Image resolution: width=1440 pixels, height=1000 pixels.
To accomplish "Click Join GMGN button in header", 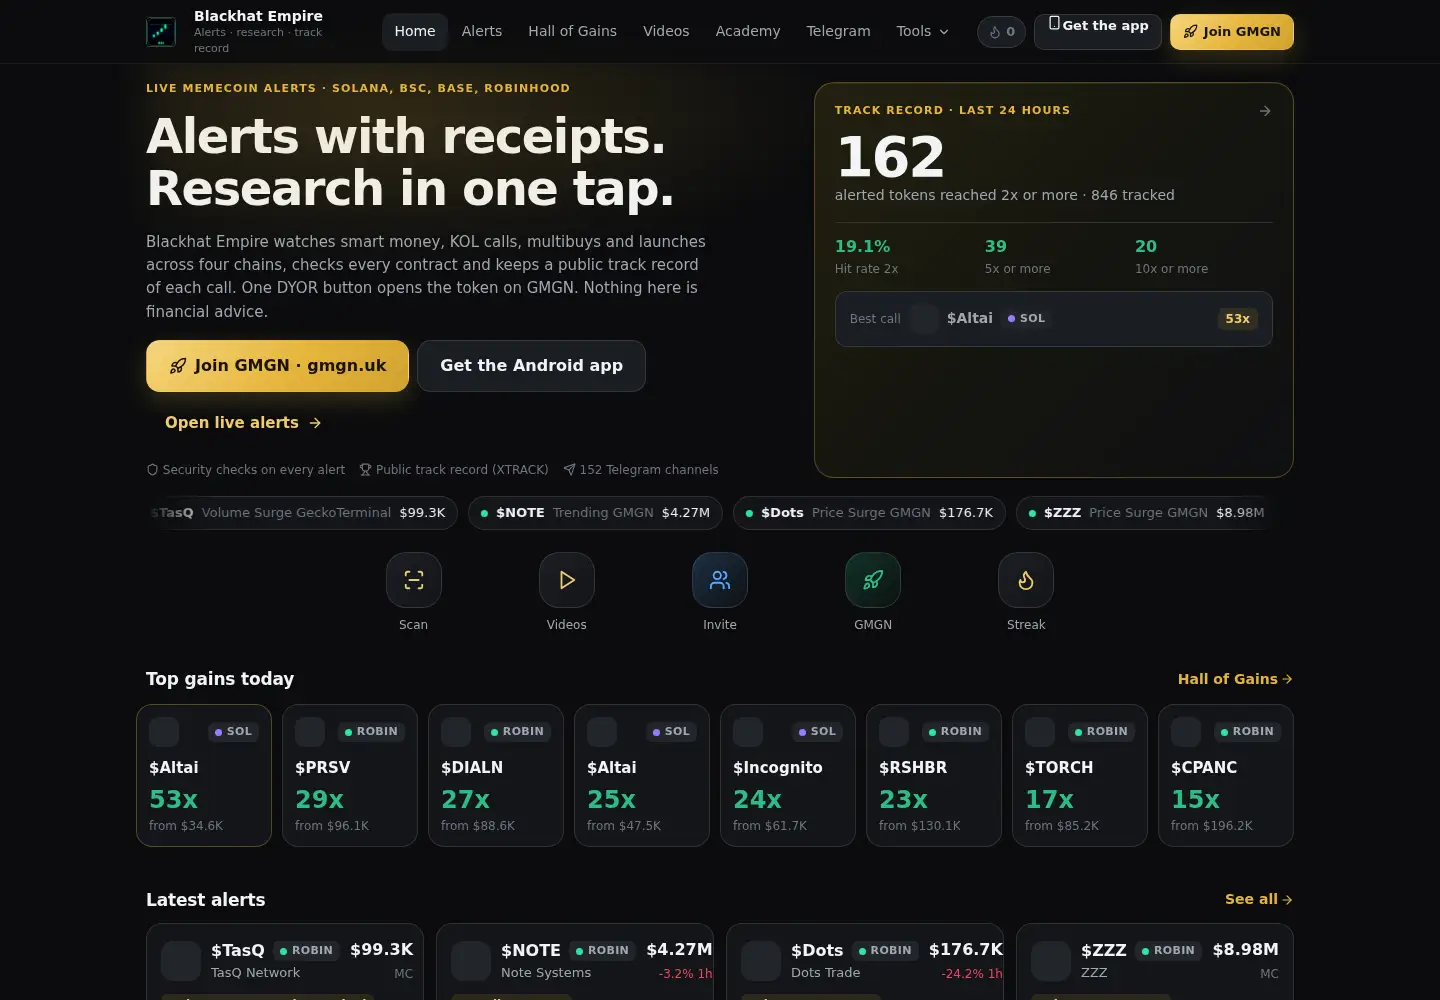I will click(x=1232, y=32).
